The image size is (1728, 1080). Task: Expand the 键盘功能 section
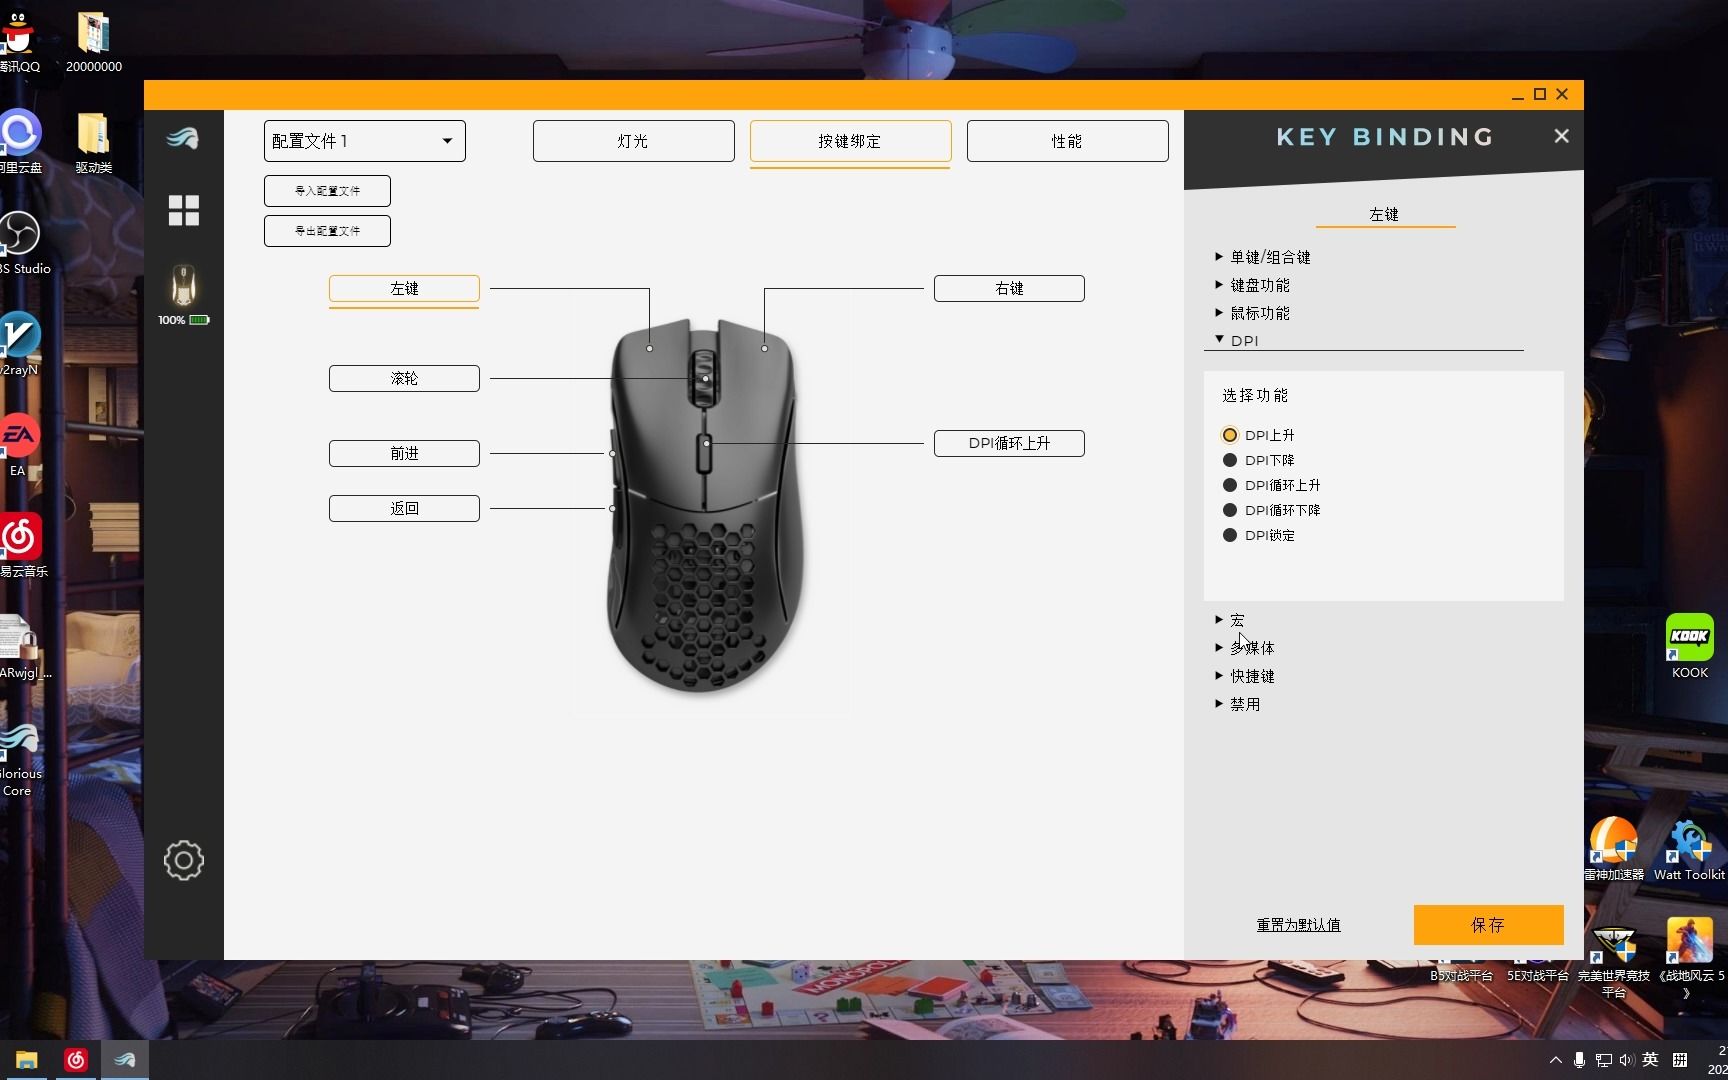coord(1259,284)
